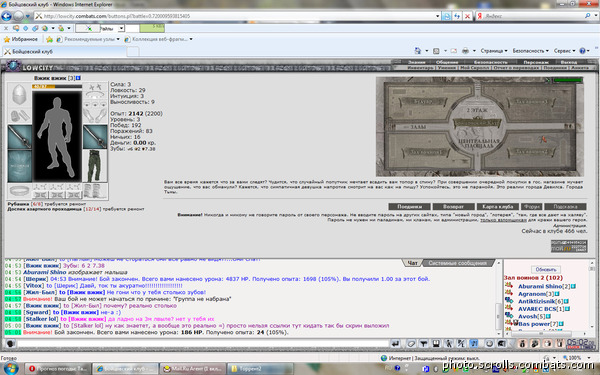The height and width of the screenshot is (375, 600).
Task: Open the Безопасность browser dropdown menu
Action: [x=530, y=51]
